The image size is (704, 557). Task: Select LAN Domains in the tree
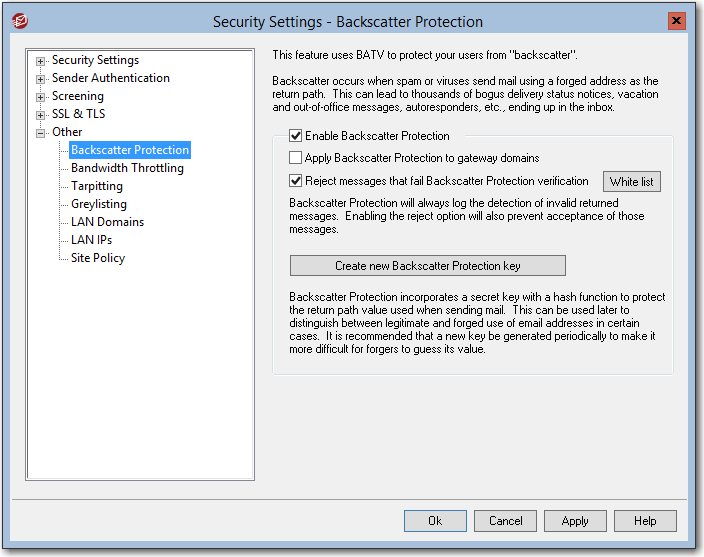(x=107, y=222)
